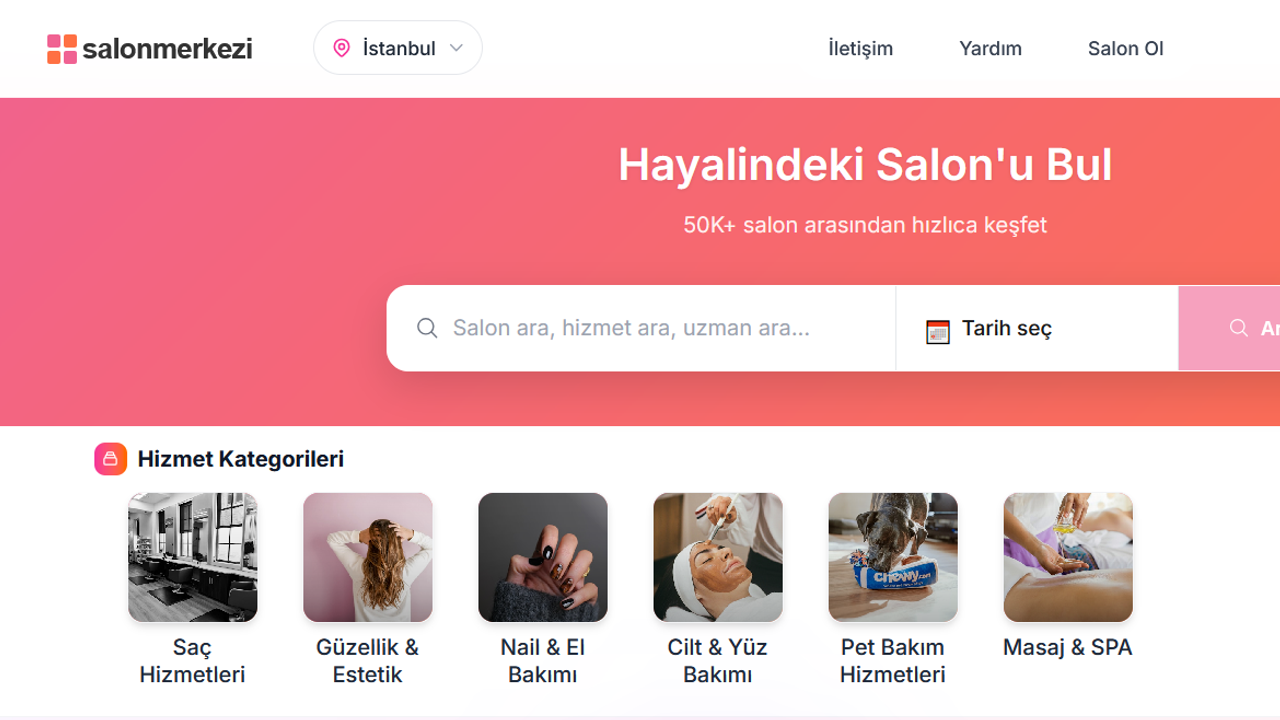Select the Saç Hizmetleri thumbnail
Screen dimensions: 1280x720
193,557
